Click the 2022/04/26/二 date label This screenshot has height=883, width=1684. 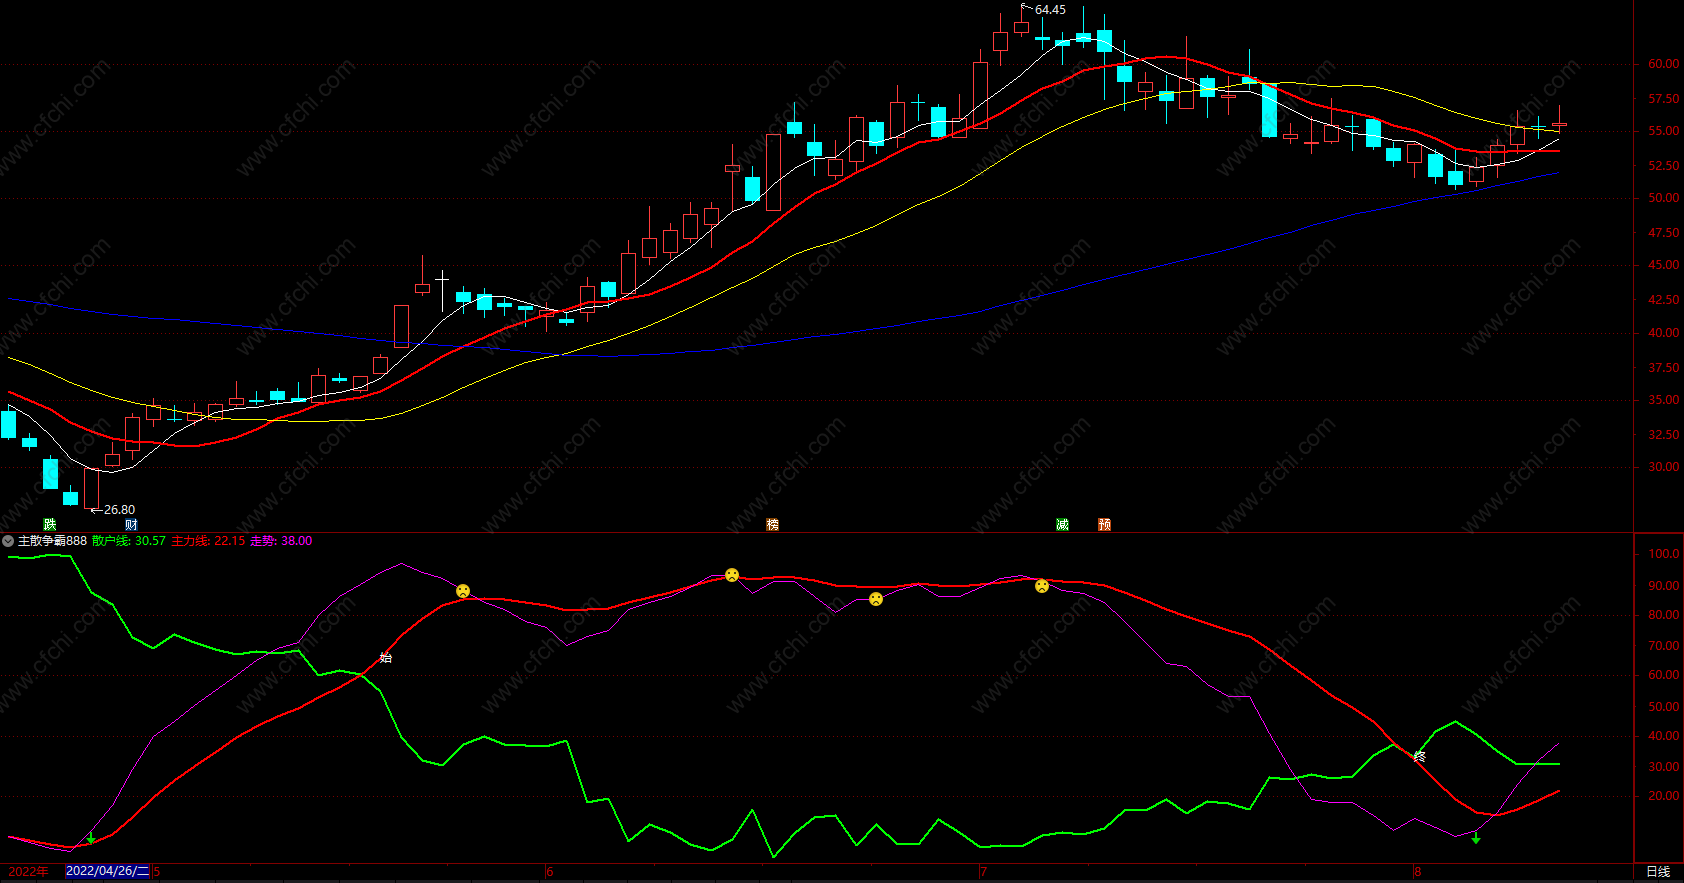(107, 871)
